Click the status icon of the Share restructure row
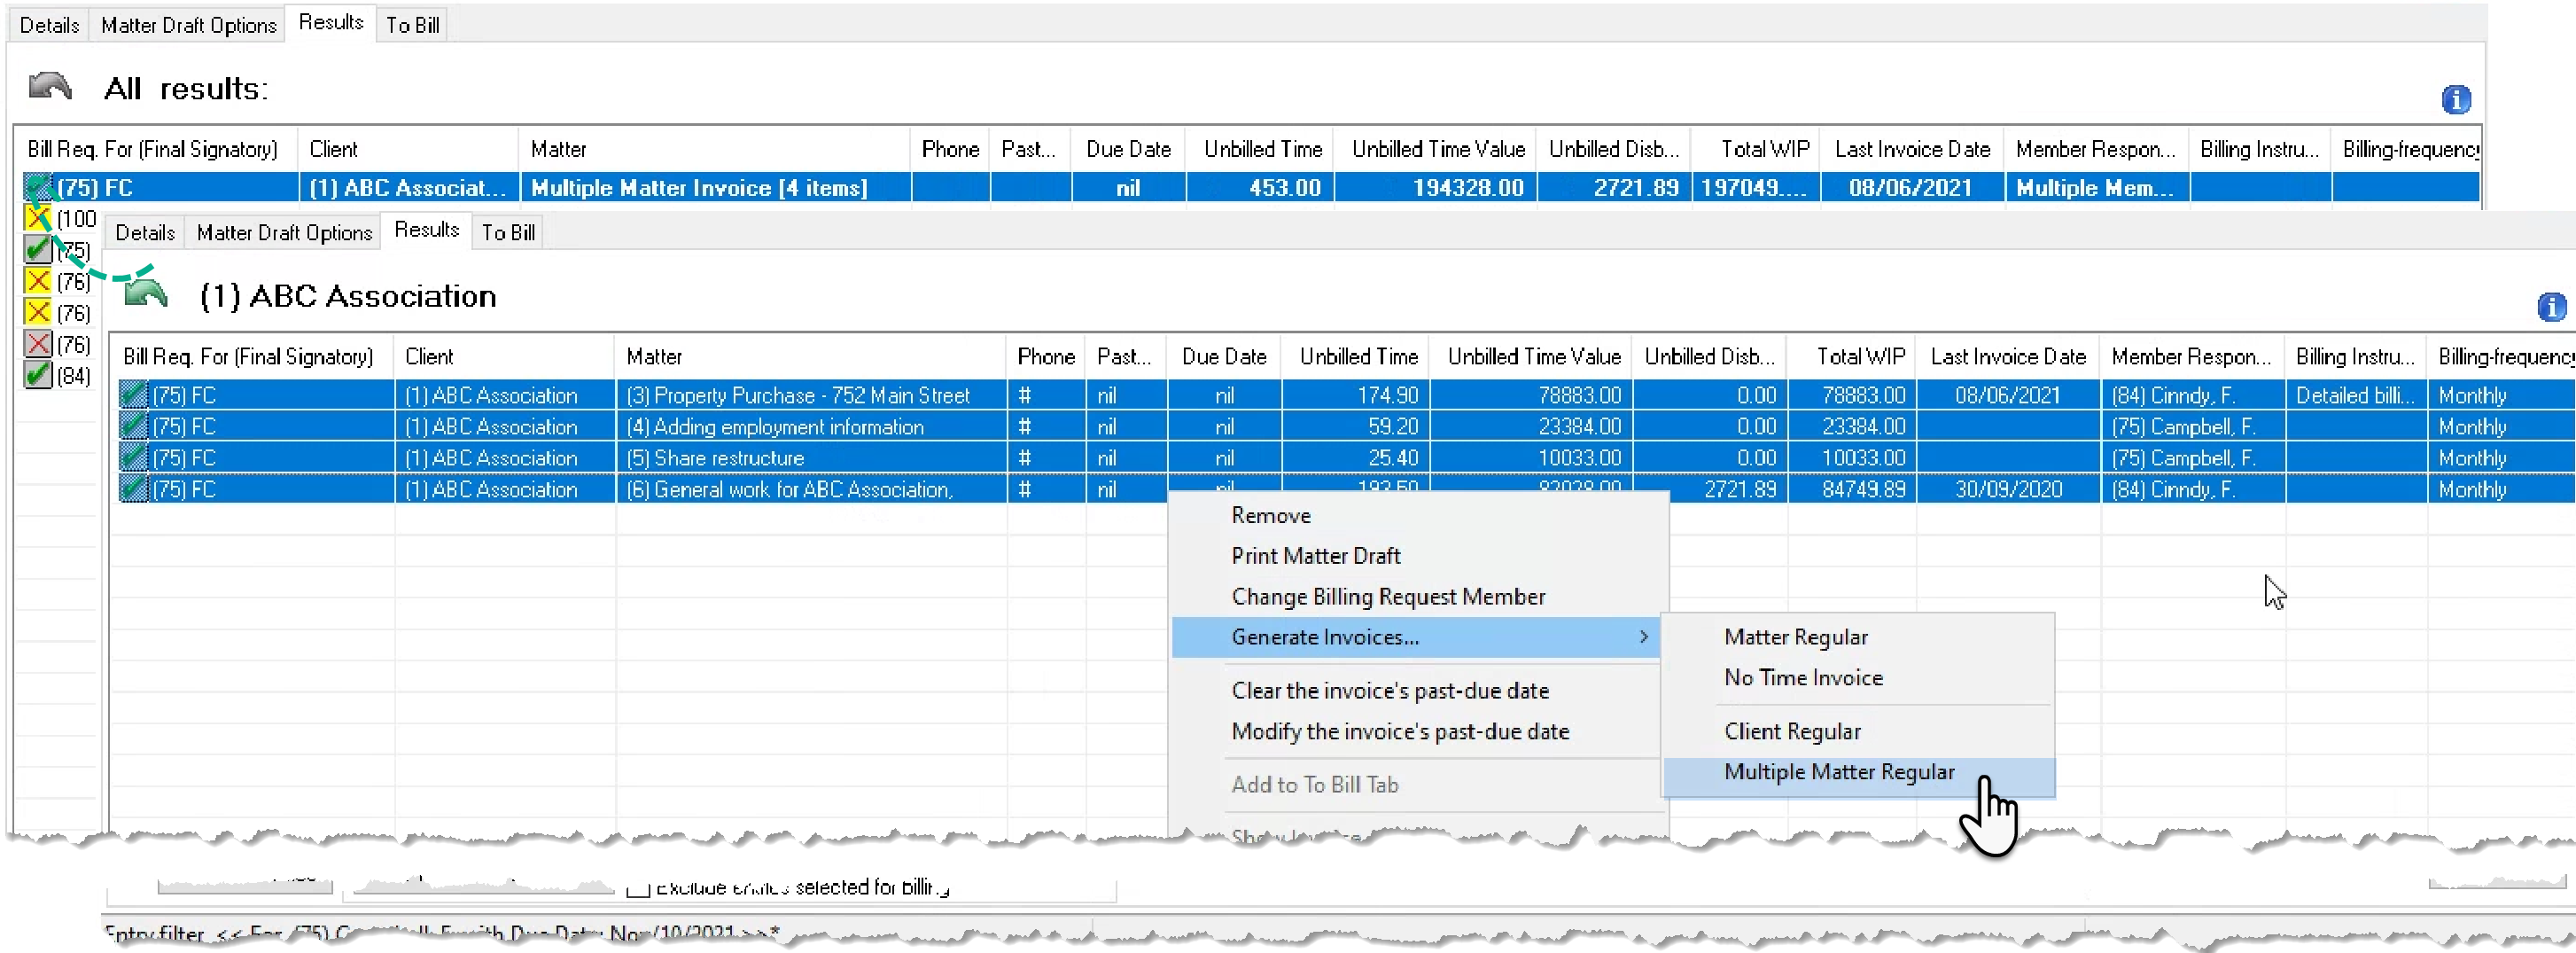The width and height of the screenshot is (2576, 953). [133, 458]
